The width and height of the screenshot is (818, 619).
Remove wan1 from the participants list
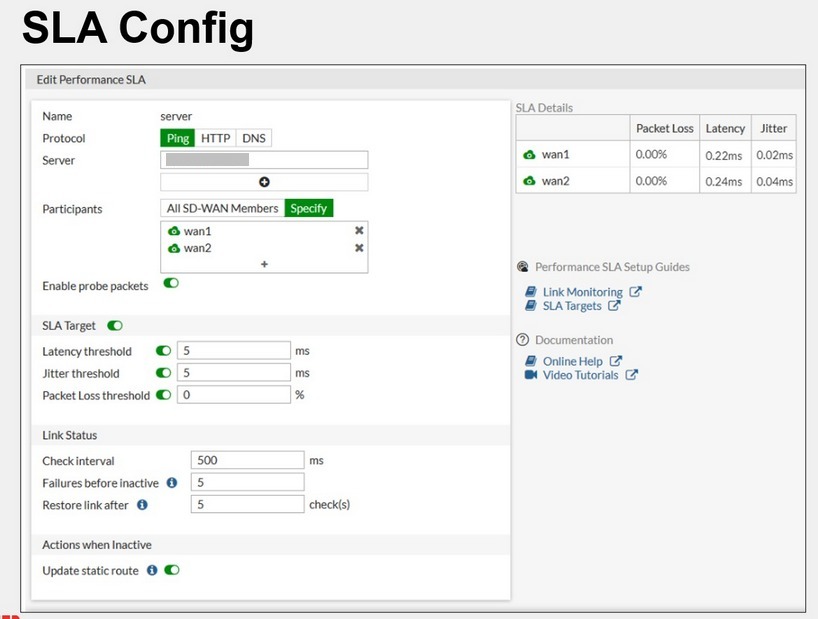click(359, 231)
